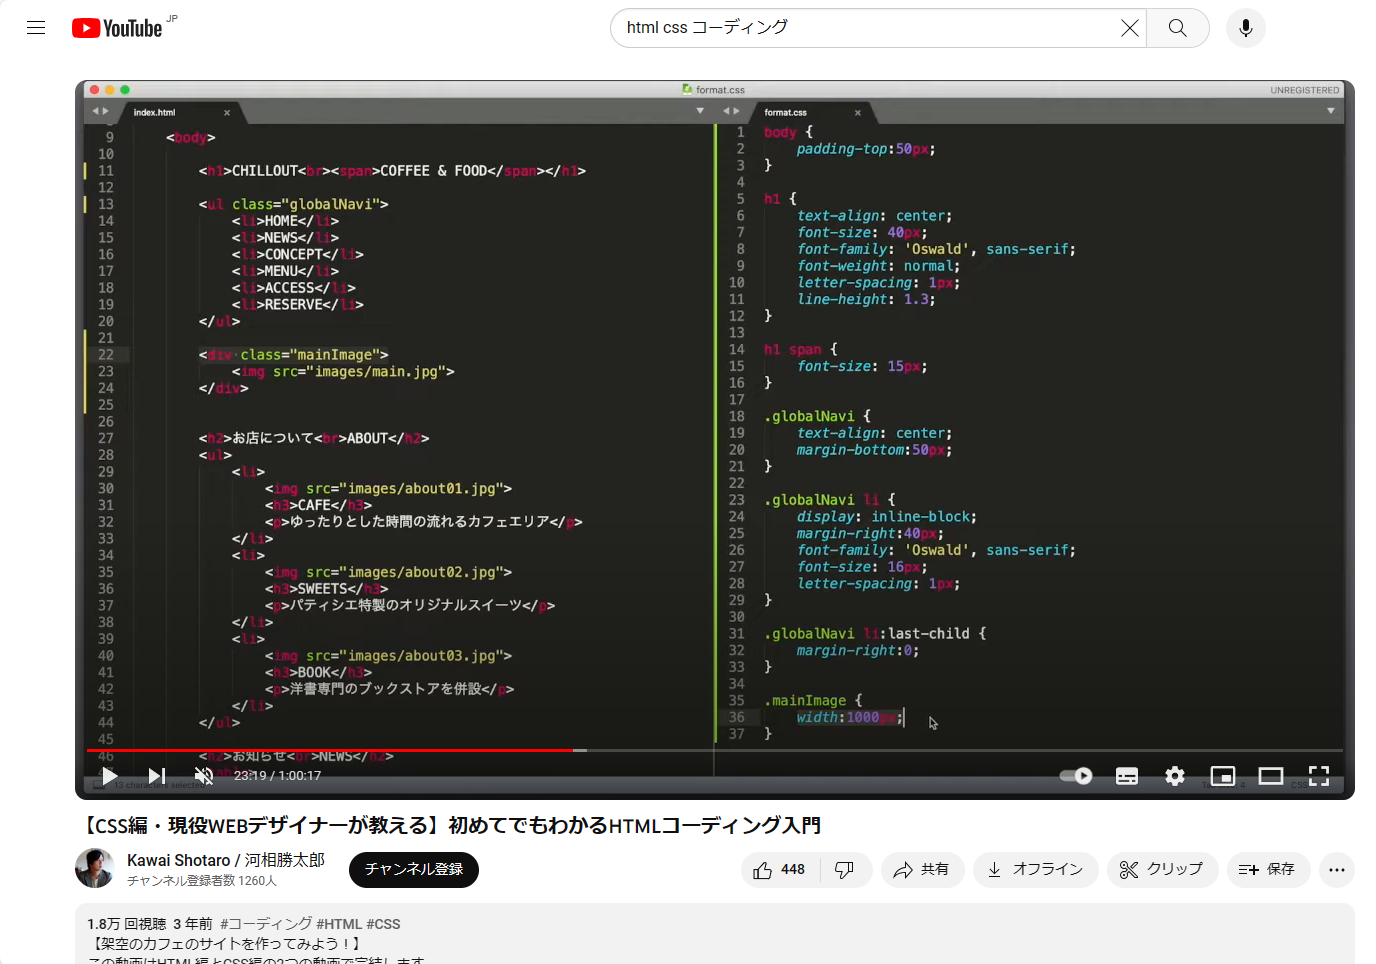The height and width of the screenshot is (964, 1376).
Task: Open the video subtitles (CC) icon
Action: [x=1126, y=775]
